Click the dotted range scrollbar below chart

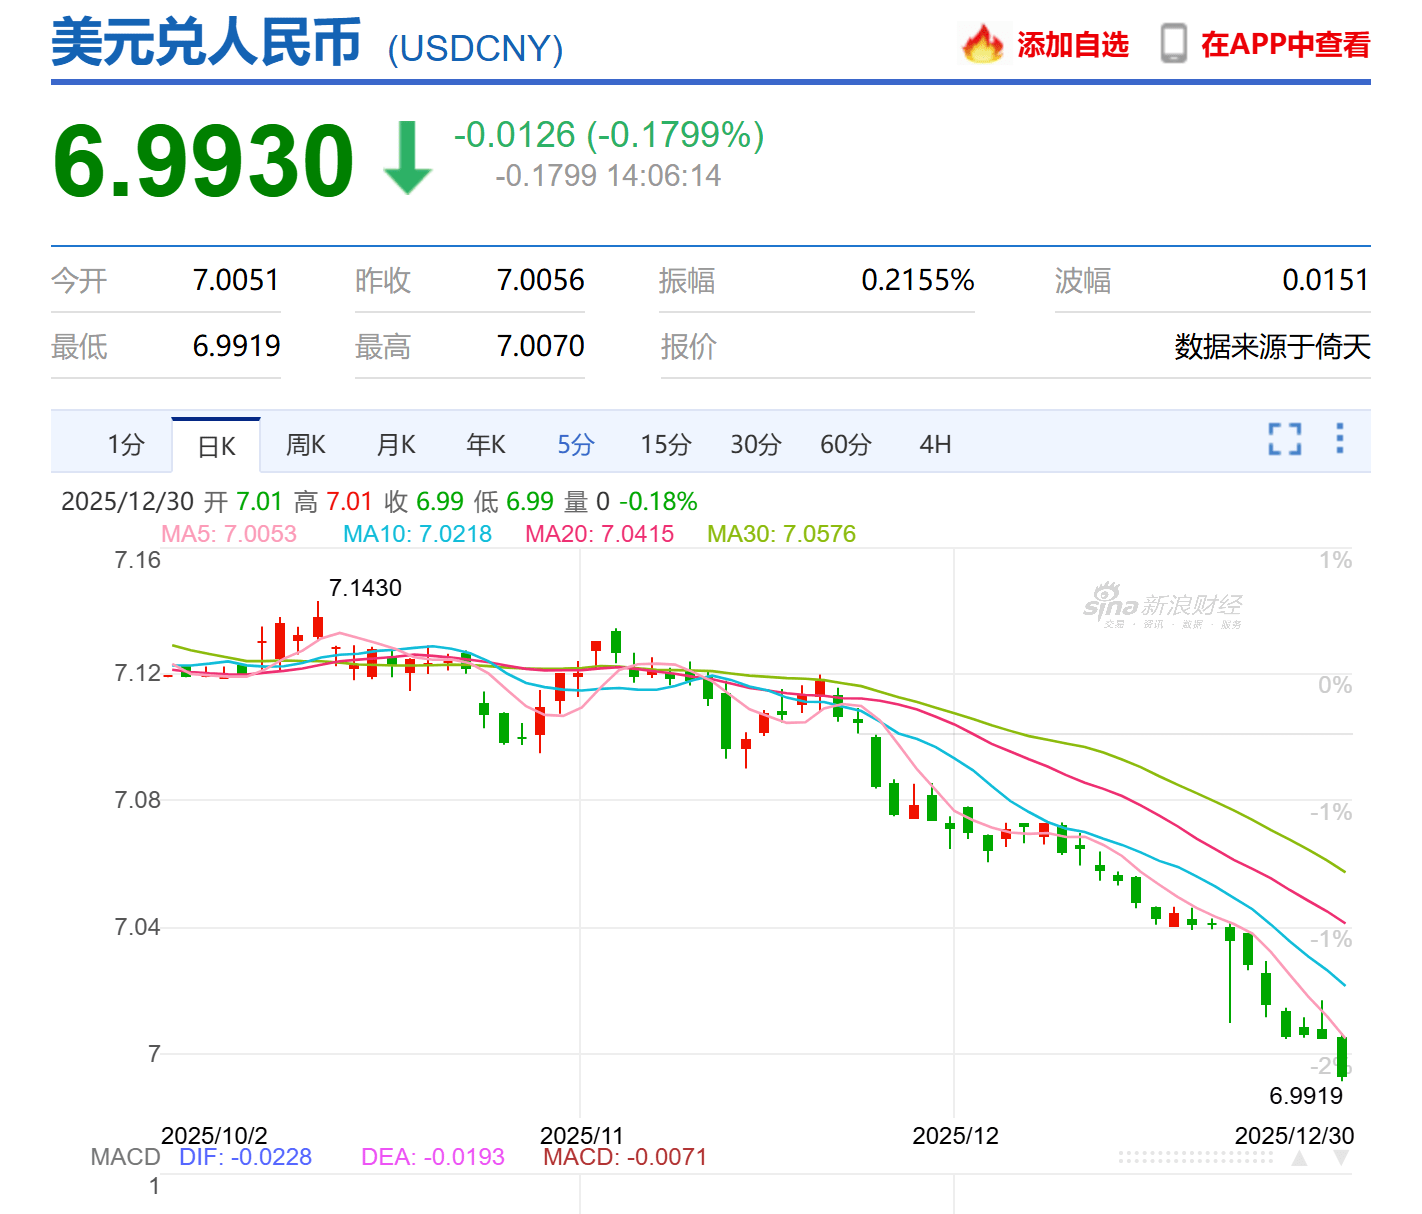point(1195,1158)
